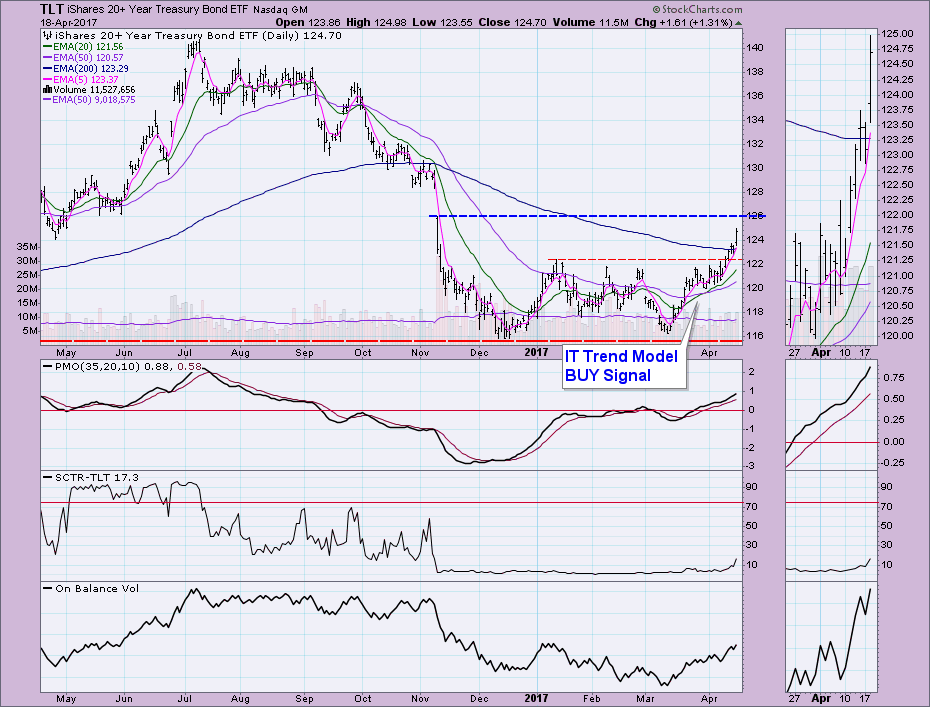Click the green EMA(20) legend line marker
The width and height of the screenshot is (930, 707).
(x=47, y=47)
